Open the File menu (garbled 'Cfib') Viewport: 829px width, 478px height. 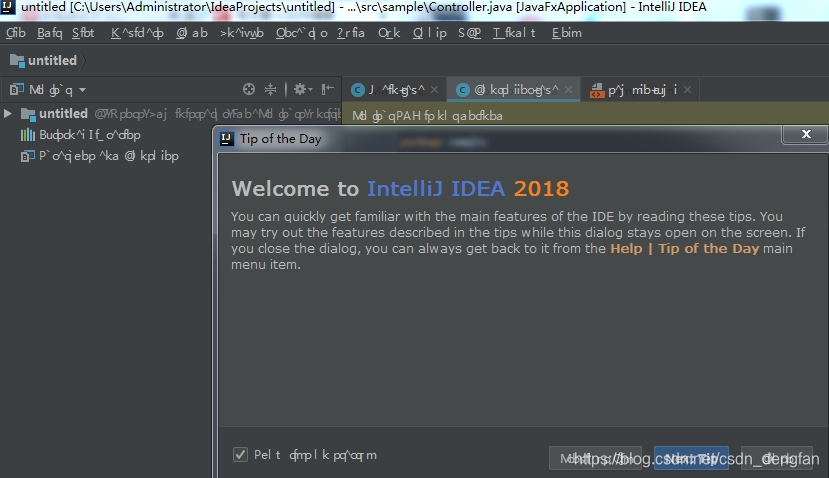[15, 33]
